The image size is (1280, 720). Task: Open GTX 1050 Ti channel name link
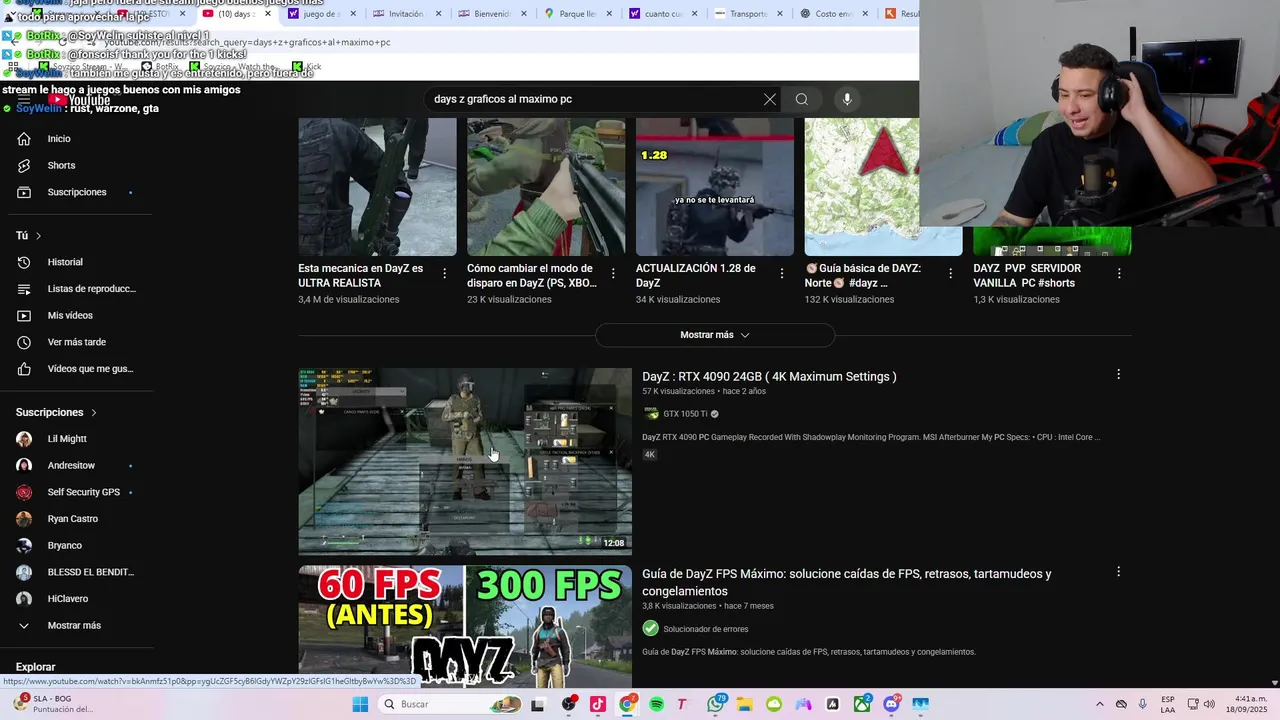[685, 414]
